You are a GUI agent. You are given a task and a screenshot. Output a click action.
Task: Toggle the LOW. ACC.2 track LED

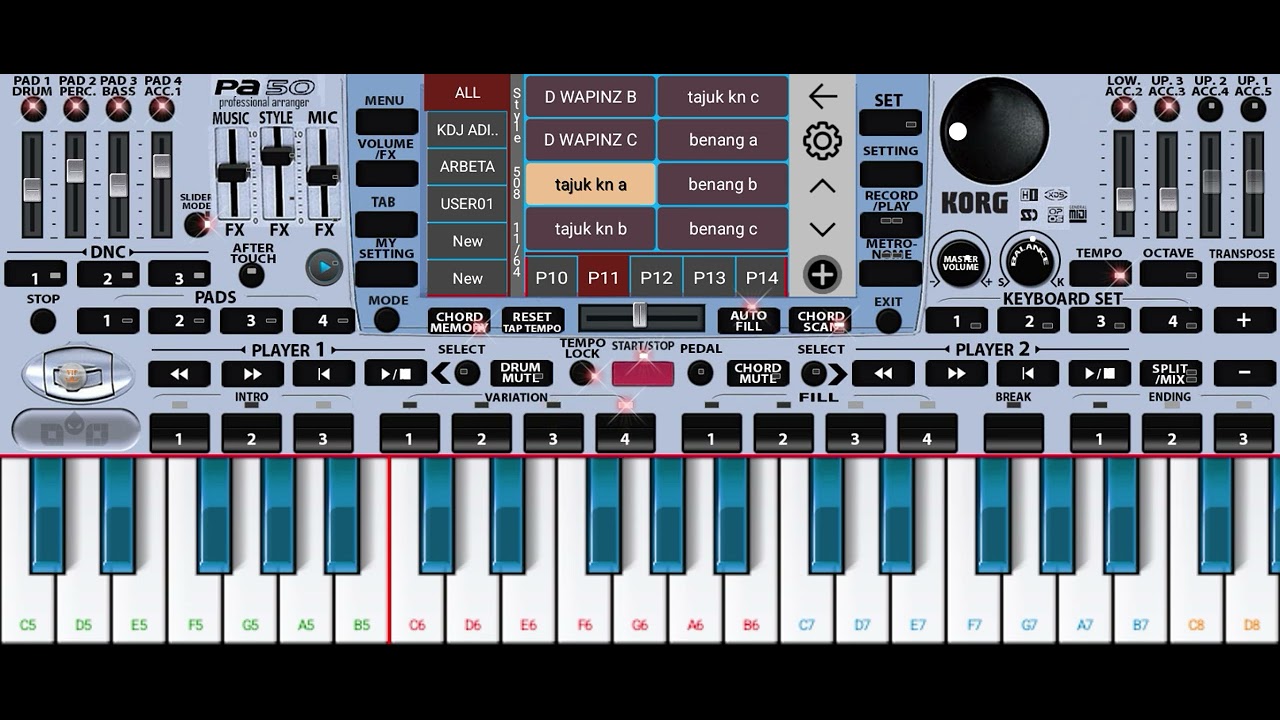click(x=1124, y=110)
